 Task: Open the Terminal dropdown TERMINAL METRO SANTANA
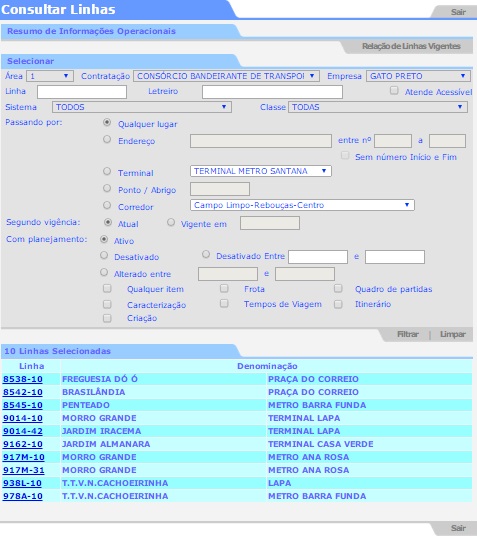[x=260, y=171]
